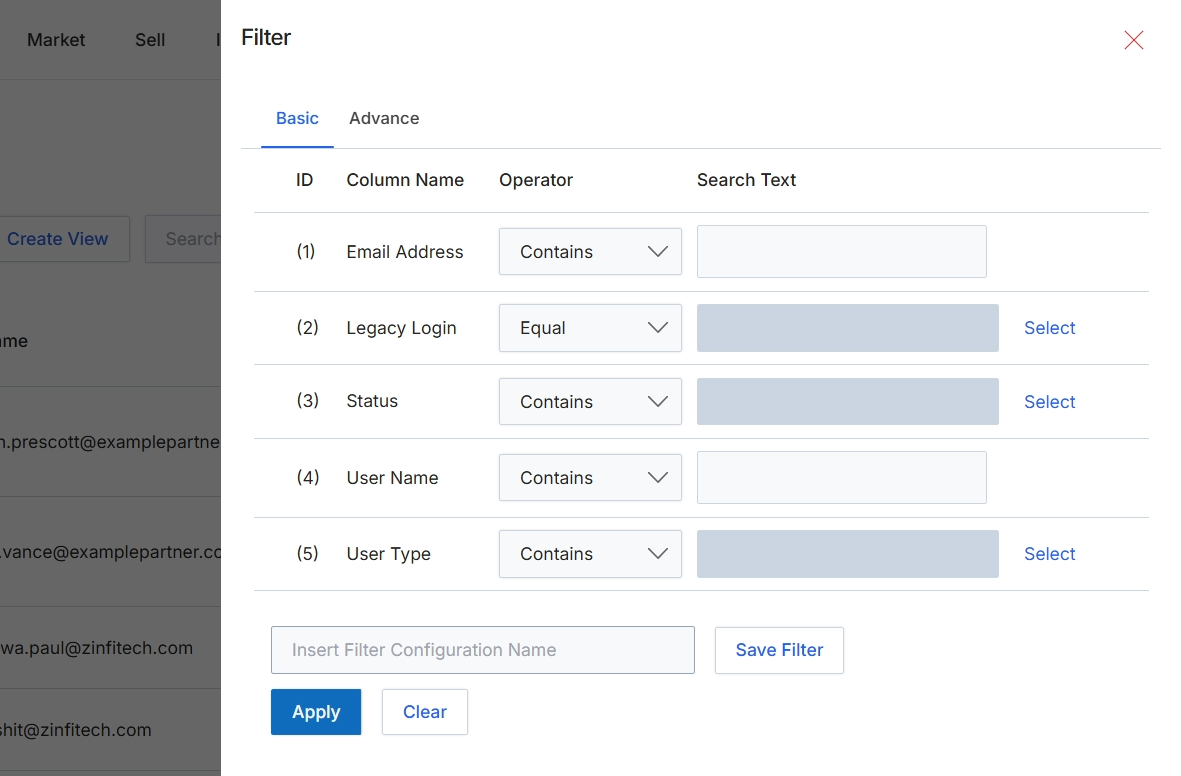Image resolution: width=1181 pixels, height=776 pixels.
Task: Click the prescott@examplepartner email in background list
Action: [x=110, y=442]
